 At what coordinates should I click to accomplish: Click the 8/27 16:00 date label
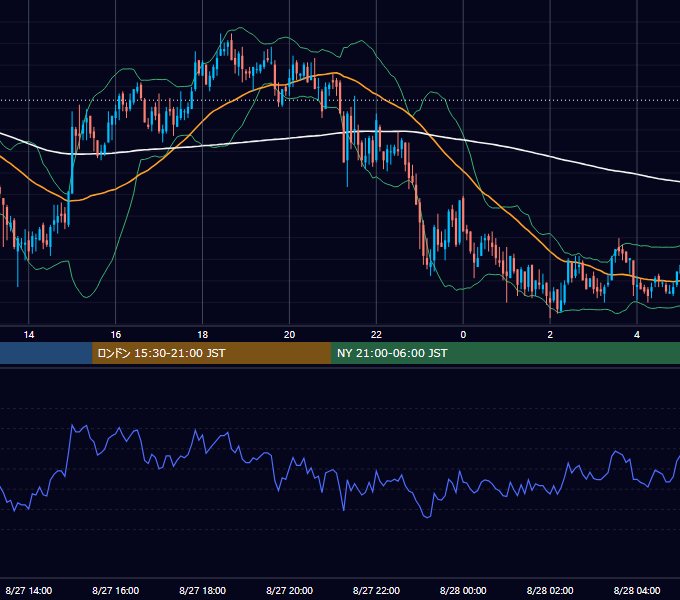116,590
